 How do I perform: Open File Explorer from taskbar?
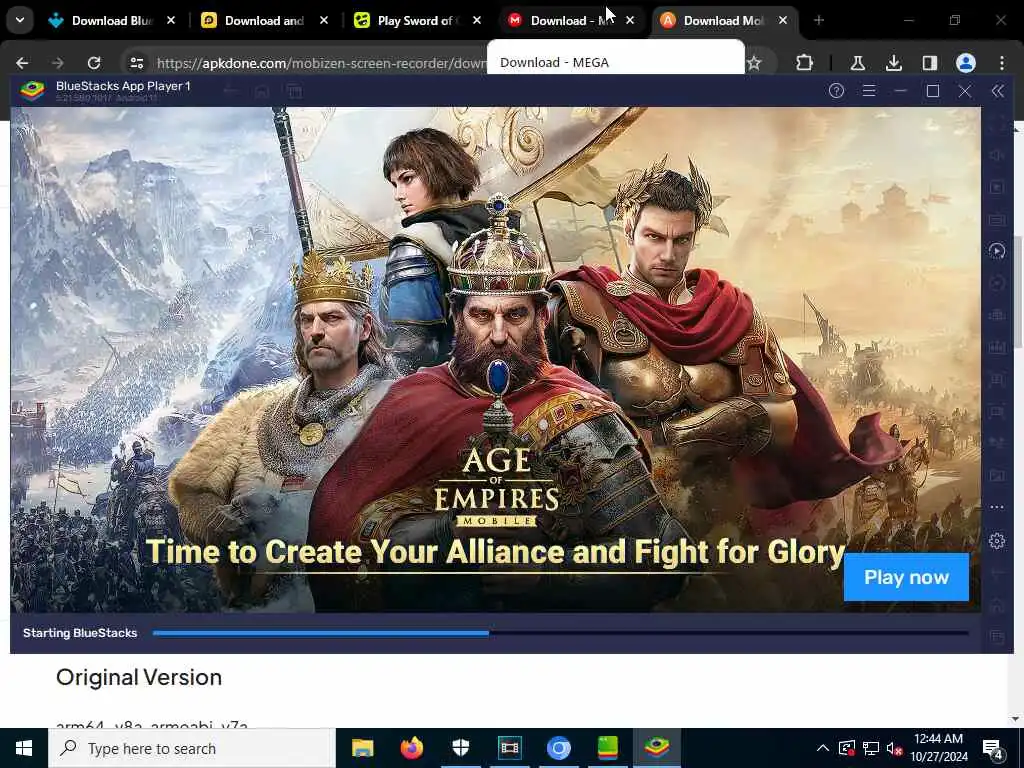pyautogui.click(x=362, y=748)
